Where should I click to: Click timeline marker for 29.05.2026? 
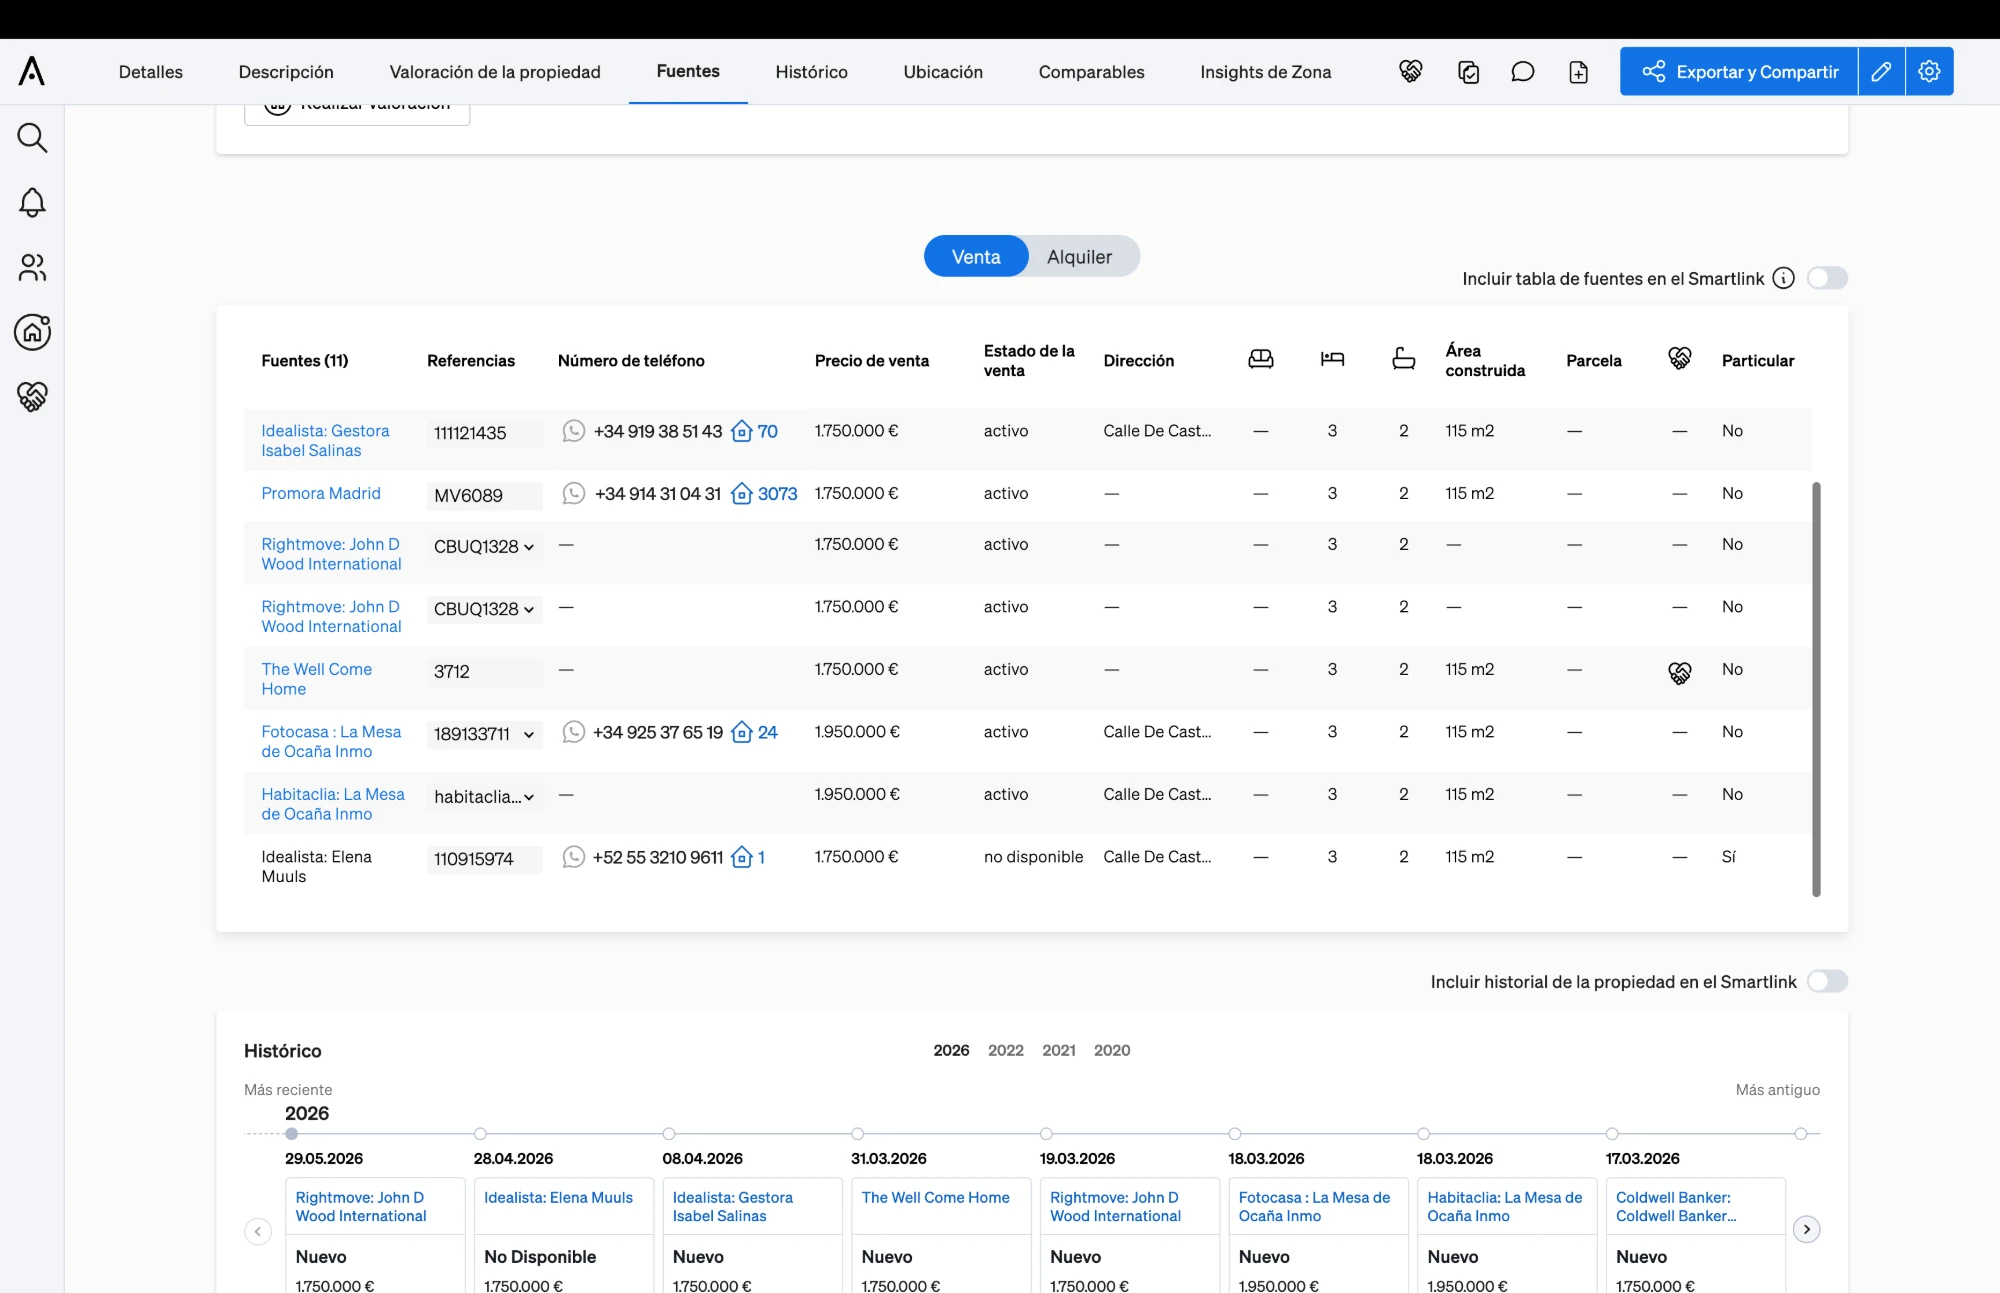[x=291, y=1134]
